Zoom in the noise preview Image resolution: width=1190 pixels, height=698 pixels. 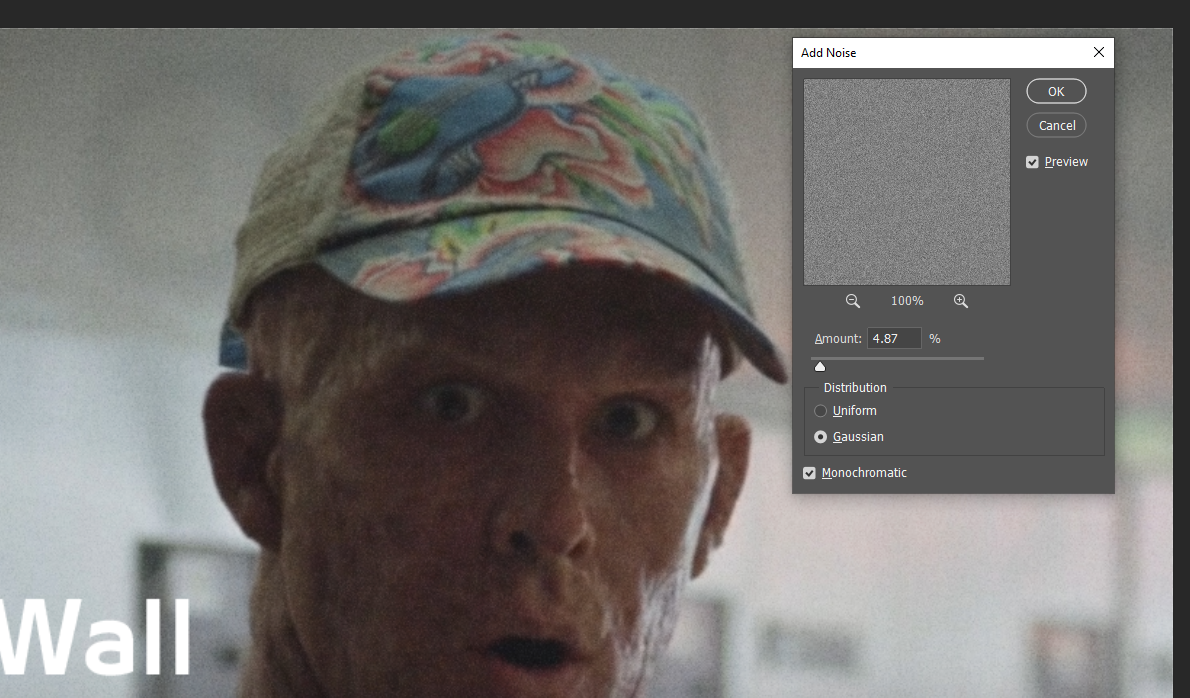[961, 301]
